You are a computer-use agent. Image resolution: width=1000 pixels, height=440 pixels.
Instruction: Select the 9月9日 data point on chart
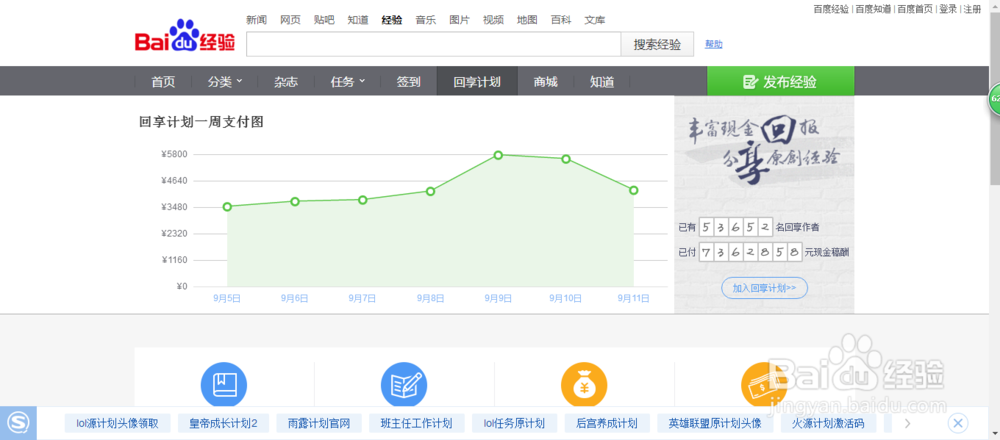tap(498, 155)
